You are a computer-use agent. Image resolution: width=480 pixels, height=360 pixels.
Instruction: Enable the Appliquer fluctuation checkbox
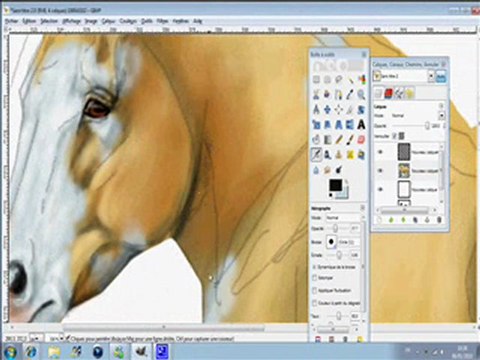(x=314, y=290)
